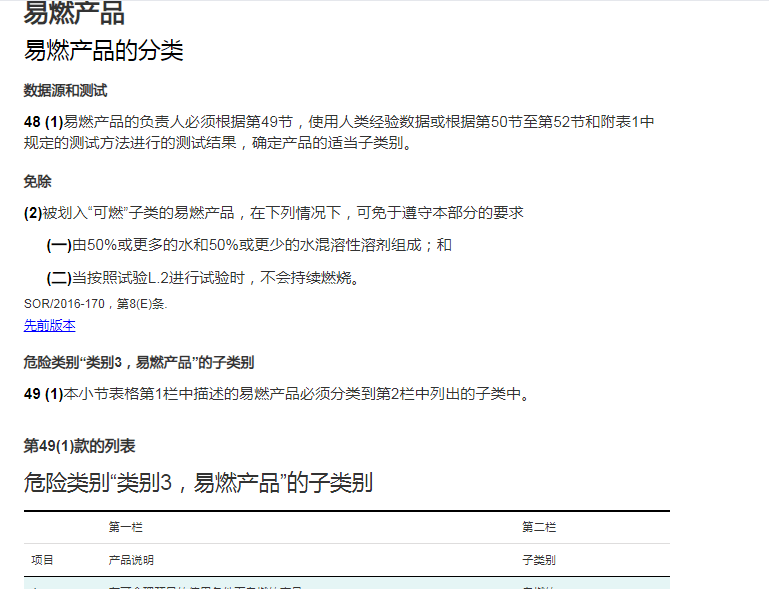
Task: Click the clause marker (二)
Action: click(x=59, y=277)
